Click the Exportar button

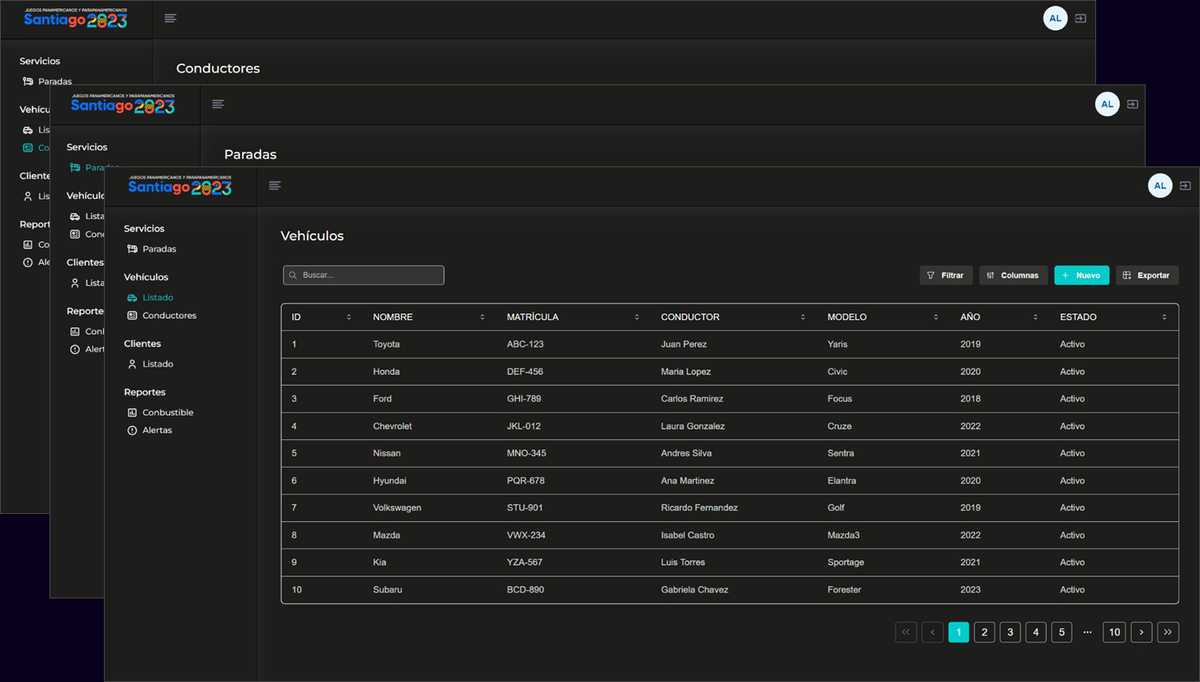(x=1147, y=275)
